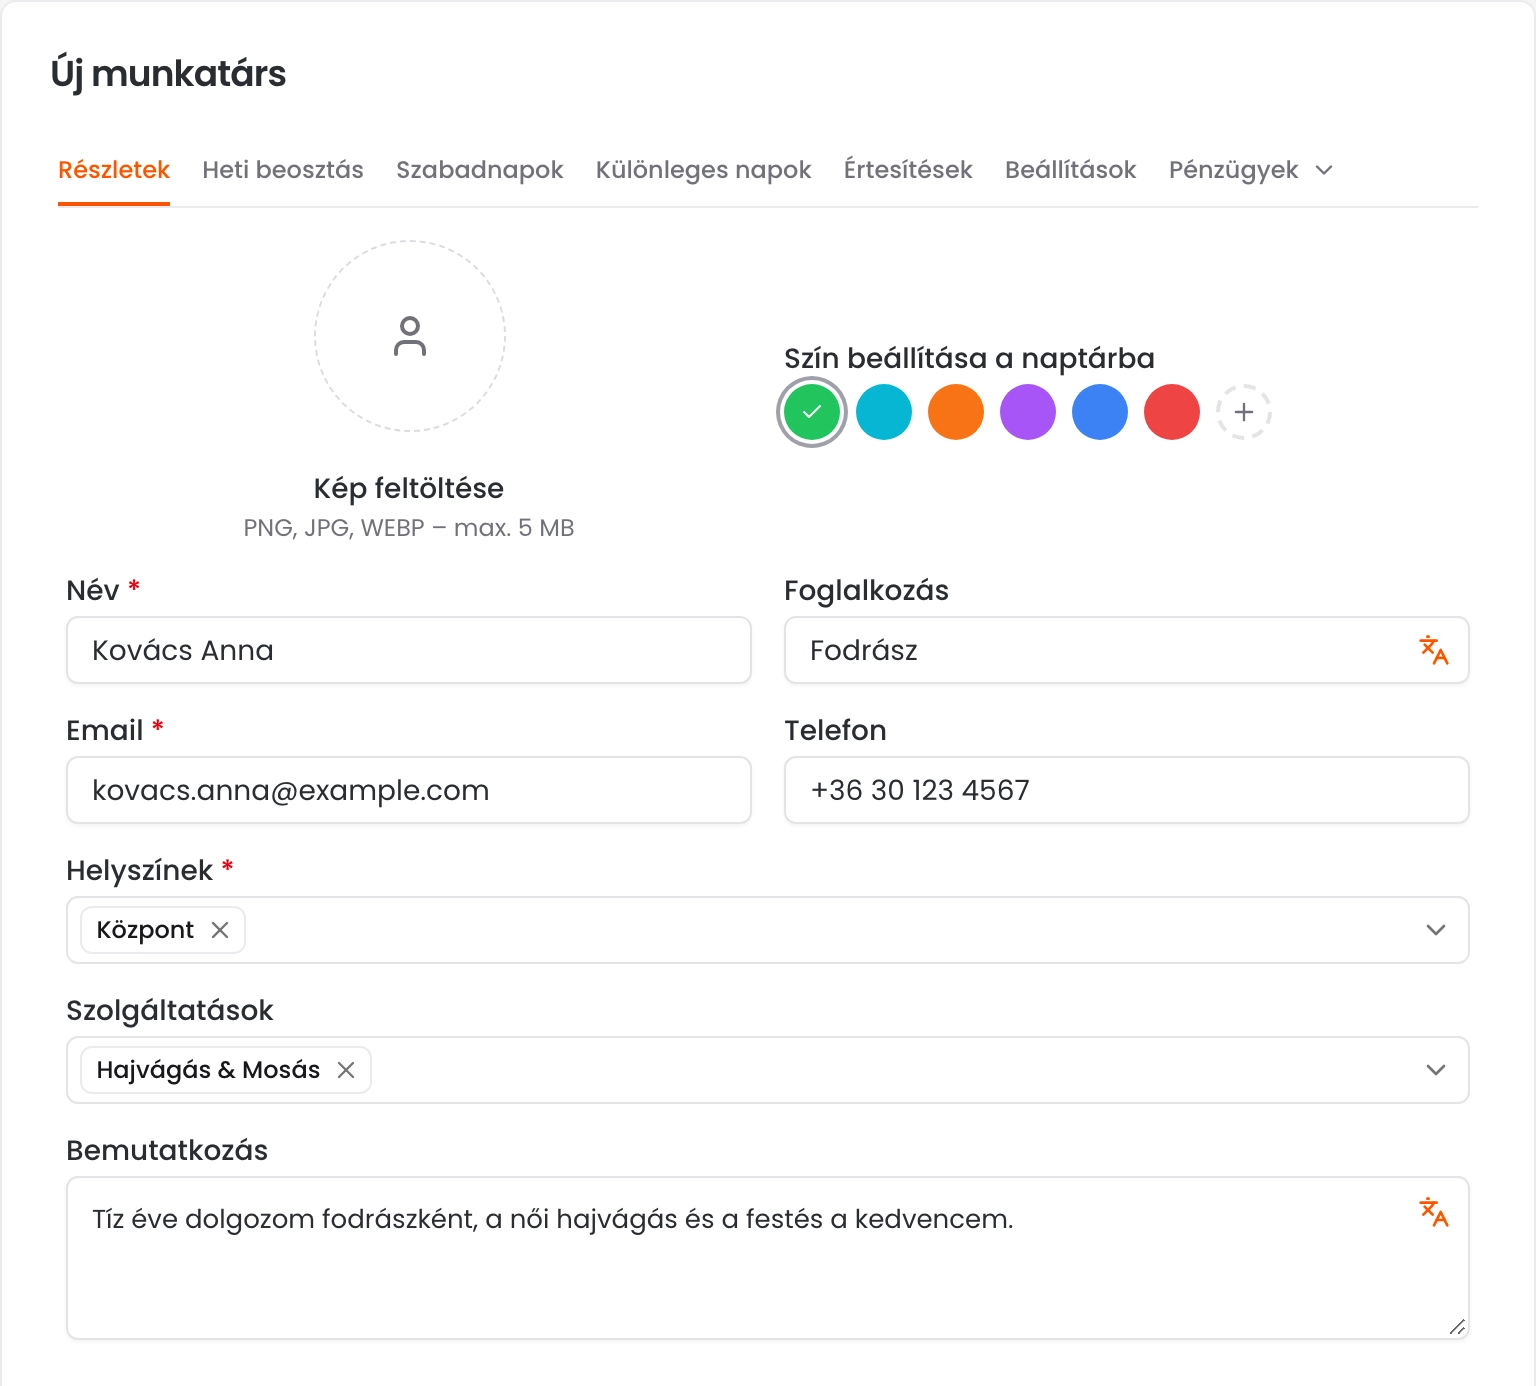Click the Új munkatárs heading
The height and width of the screenshot is (1386, 1536).
168,74
